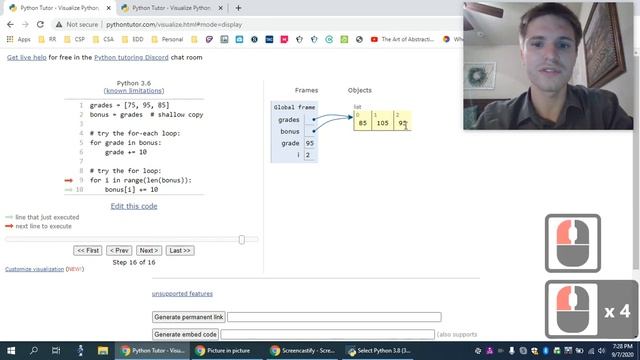640x360 pixels.
Task: Jump to last step with Last button
Action: coord(180,251)
